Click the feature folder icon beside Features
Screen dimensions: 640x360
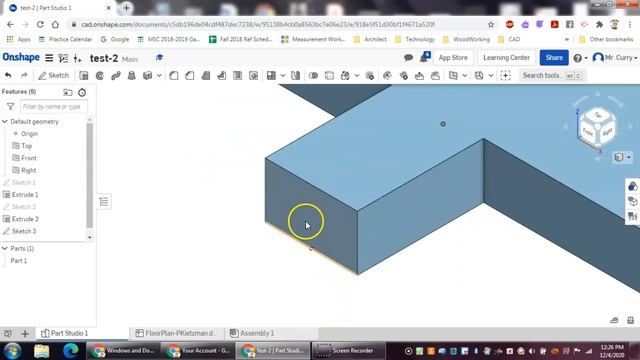[x=68, y=92]
